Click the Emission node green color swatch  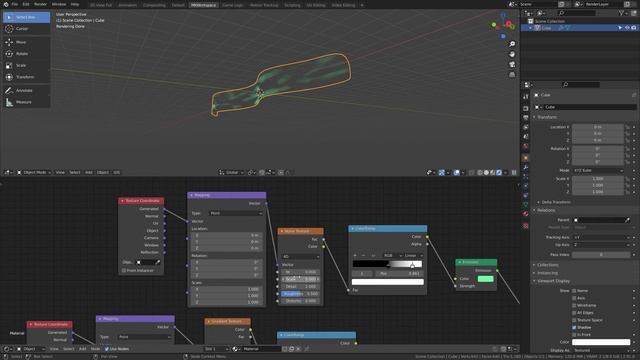(x=485, y=279)
